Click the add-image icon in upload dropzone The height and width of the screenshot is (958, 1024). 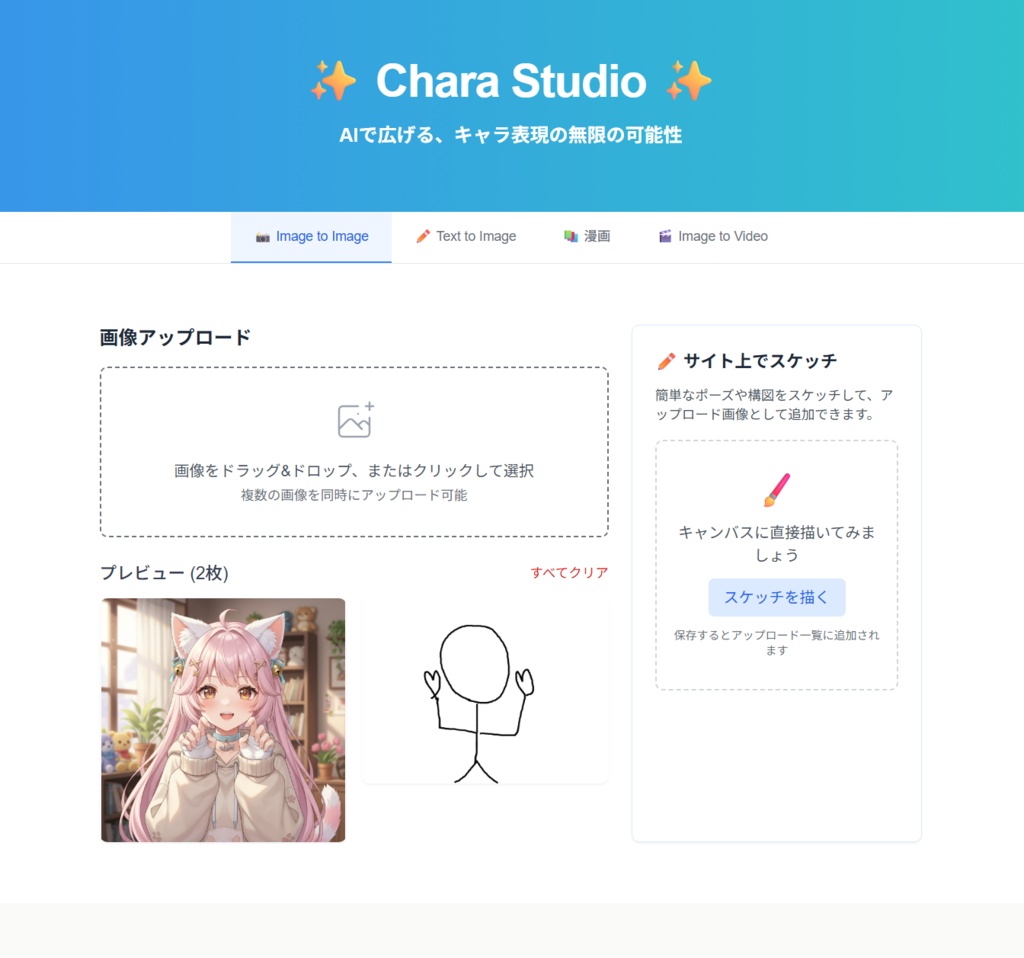[x=355, y=420]
